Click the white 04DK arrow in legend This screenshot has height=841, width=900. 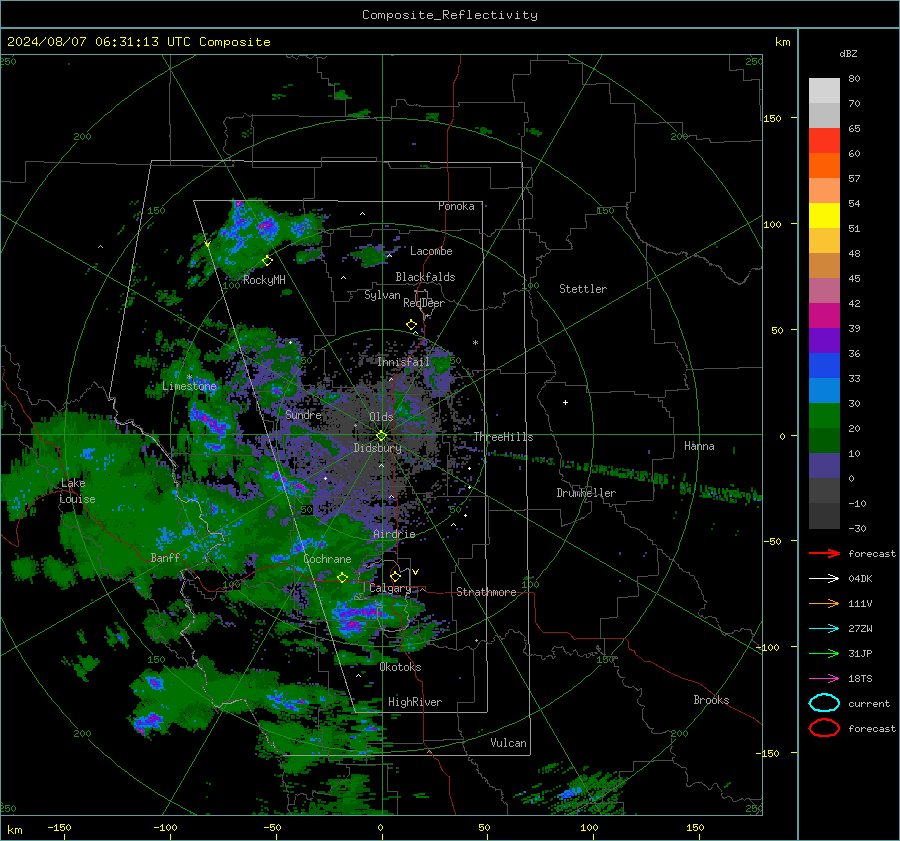point(824,579)
